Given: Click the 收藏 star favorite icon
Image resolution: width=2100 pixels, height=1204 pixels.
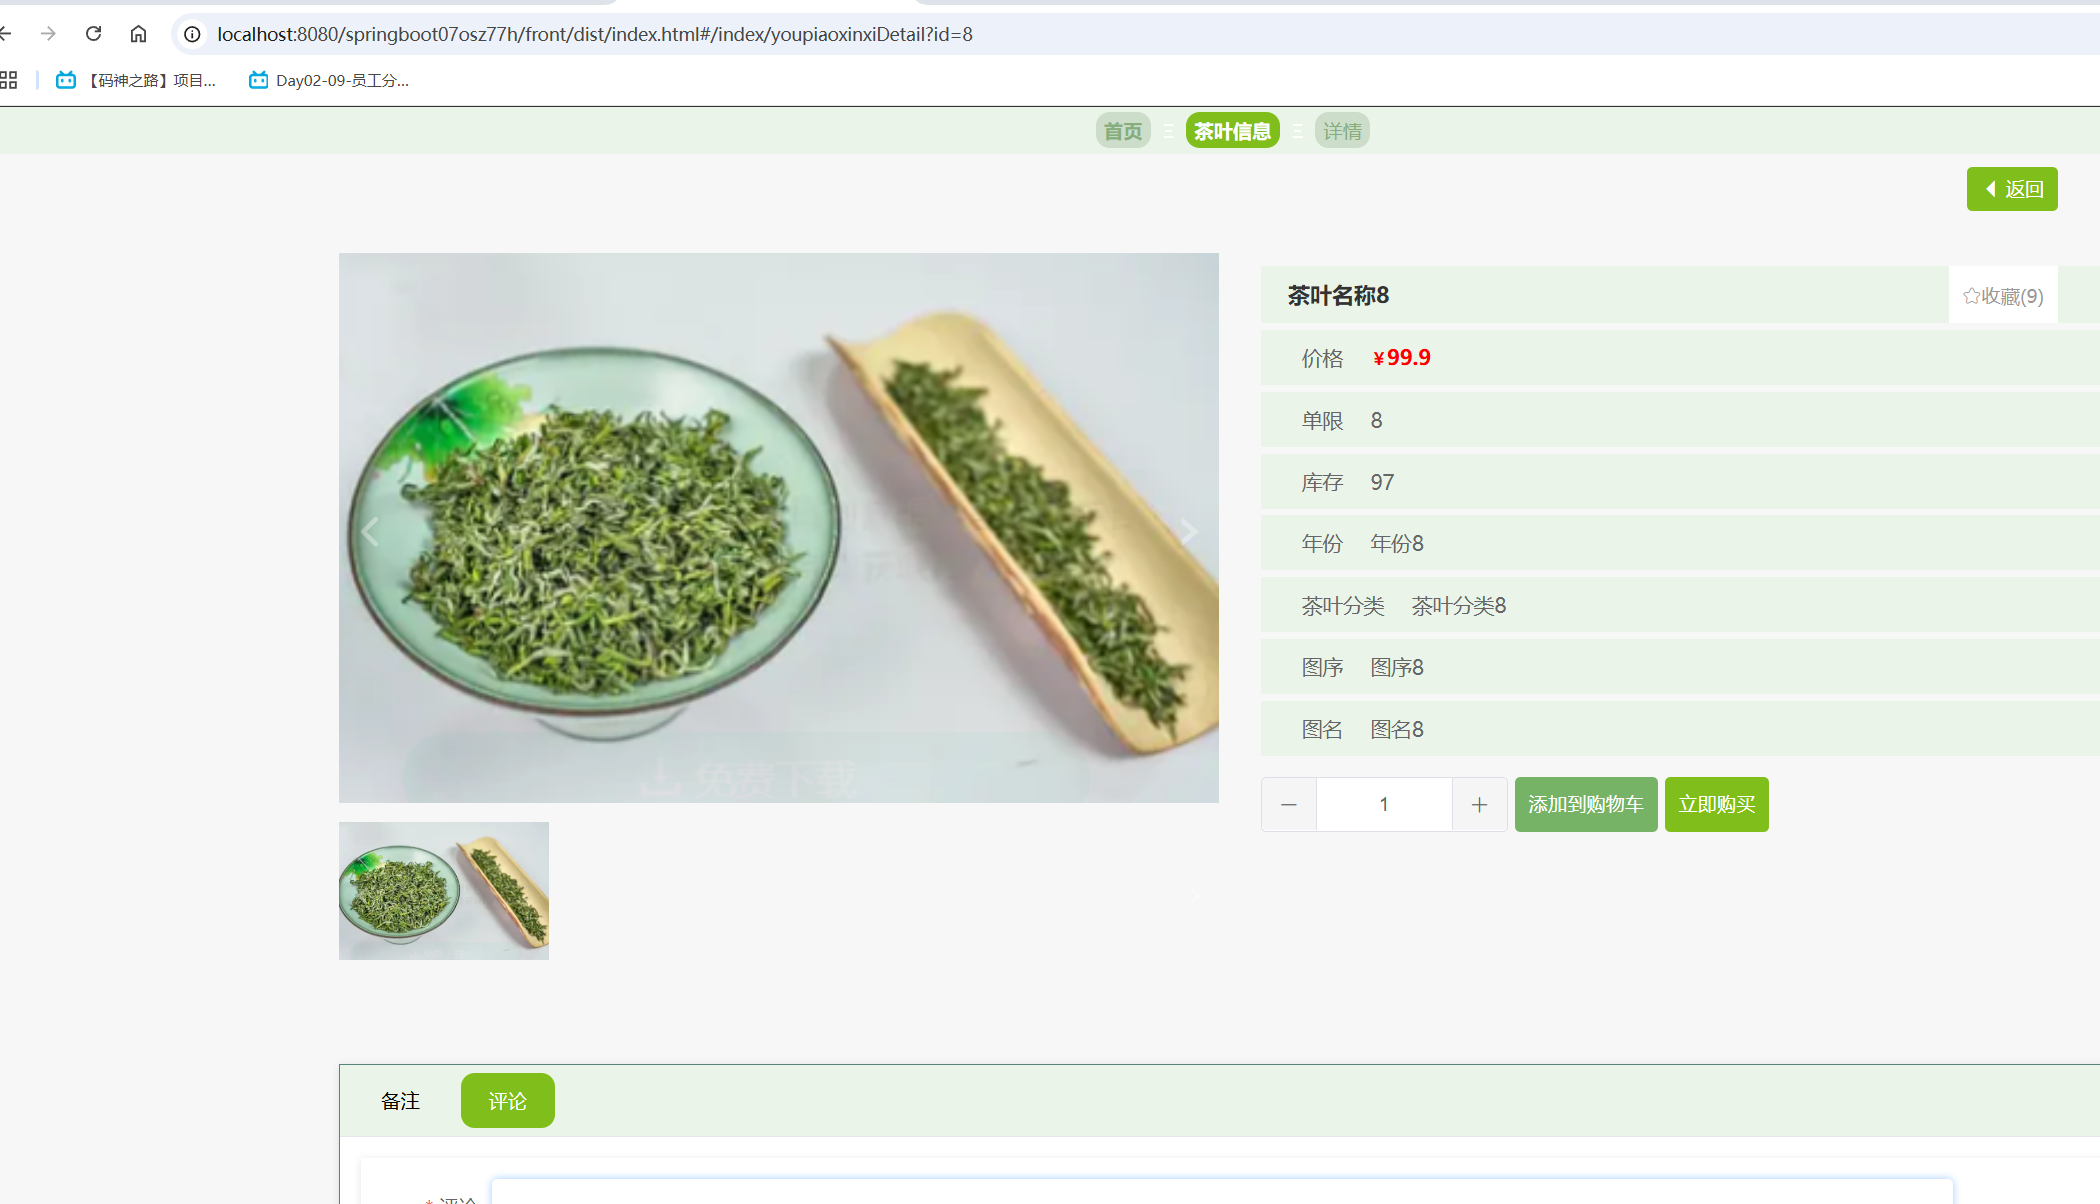Looking at the screenshot, I should pyautogui.click(x=1971, y=296).
